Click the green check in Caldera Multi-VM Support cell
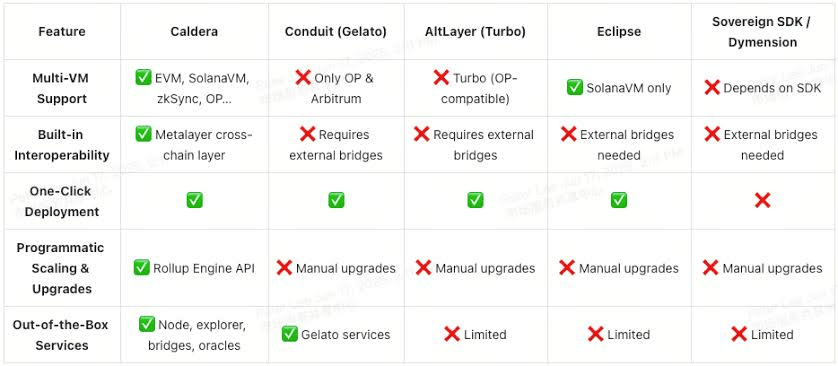Image resolution: width=838 pixels, height=366 pixels. pos(143,77)
